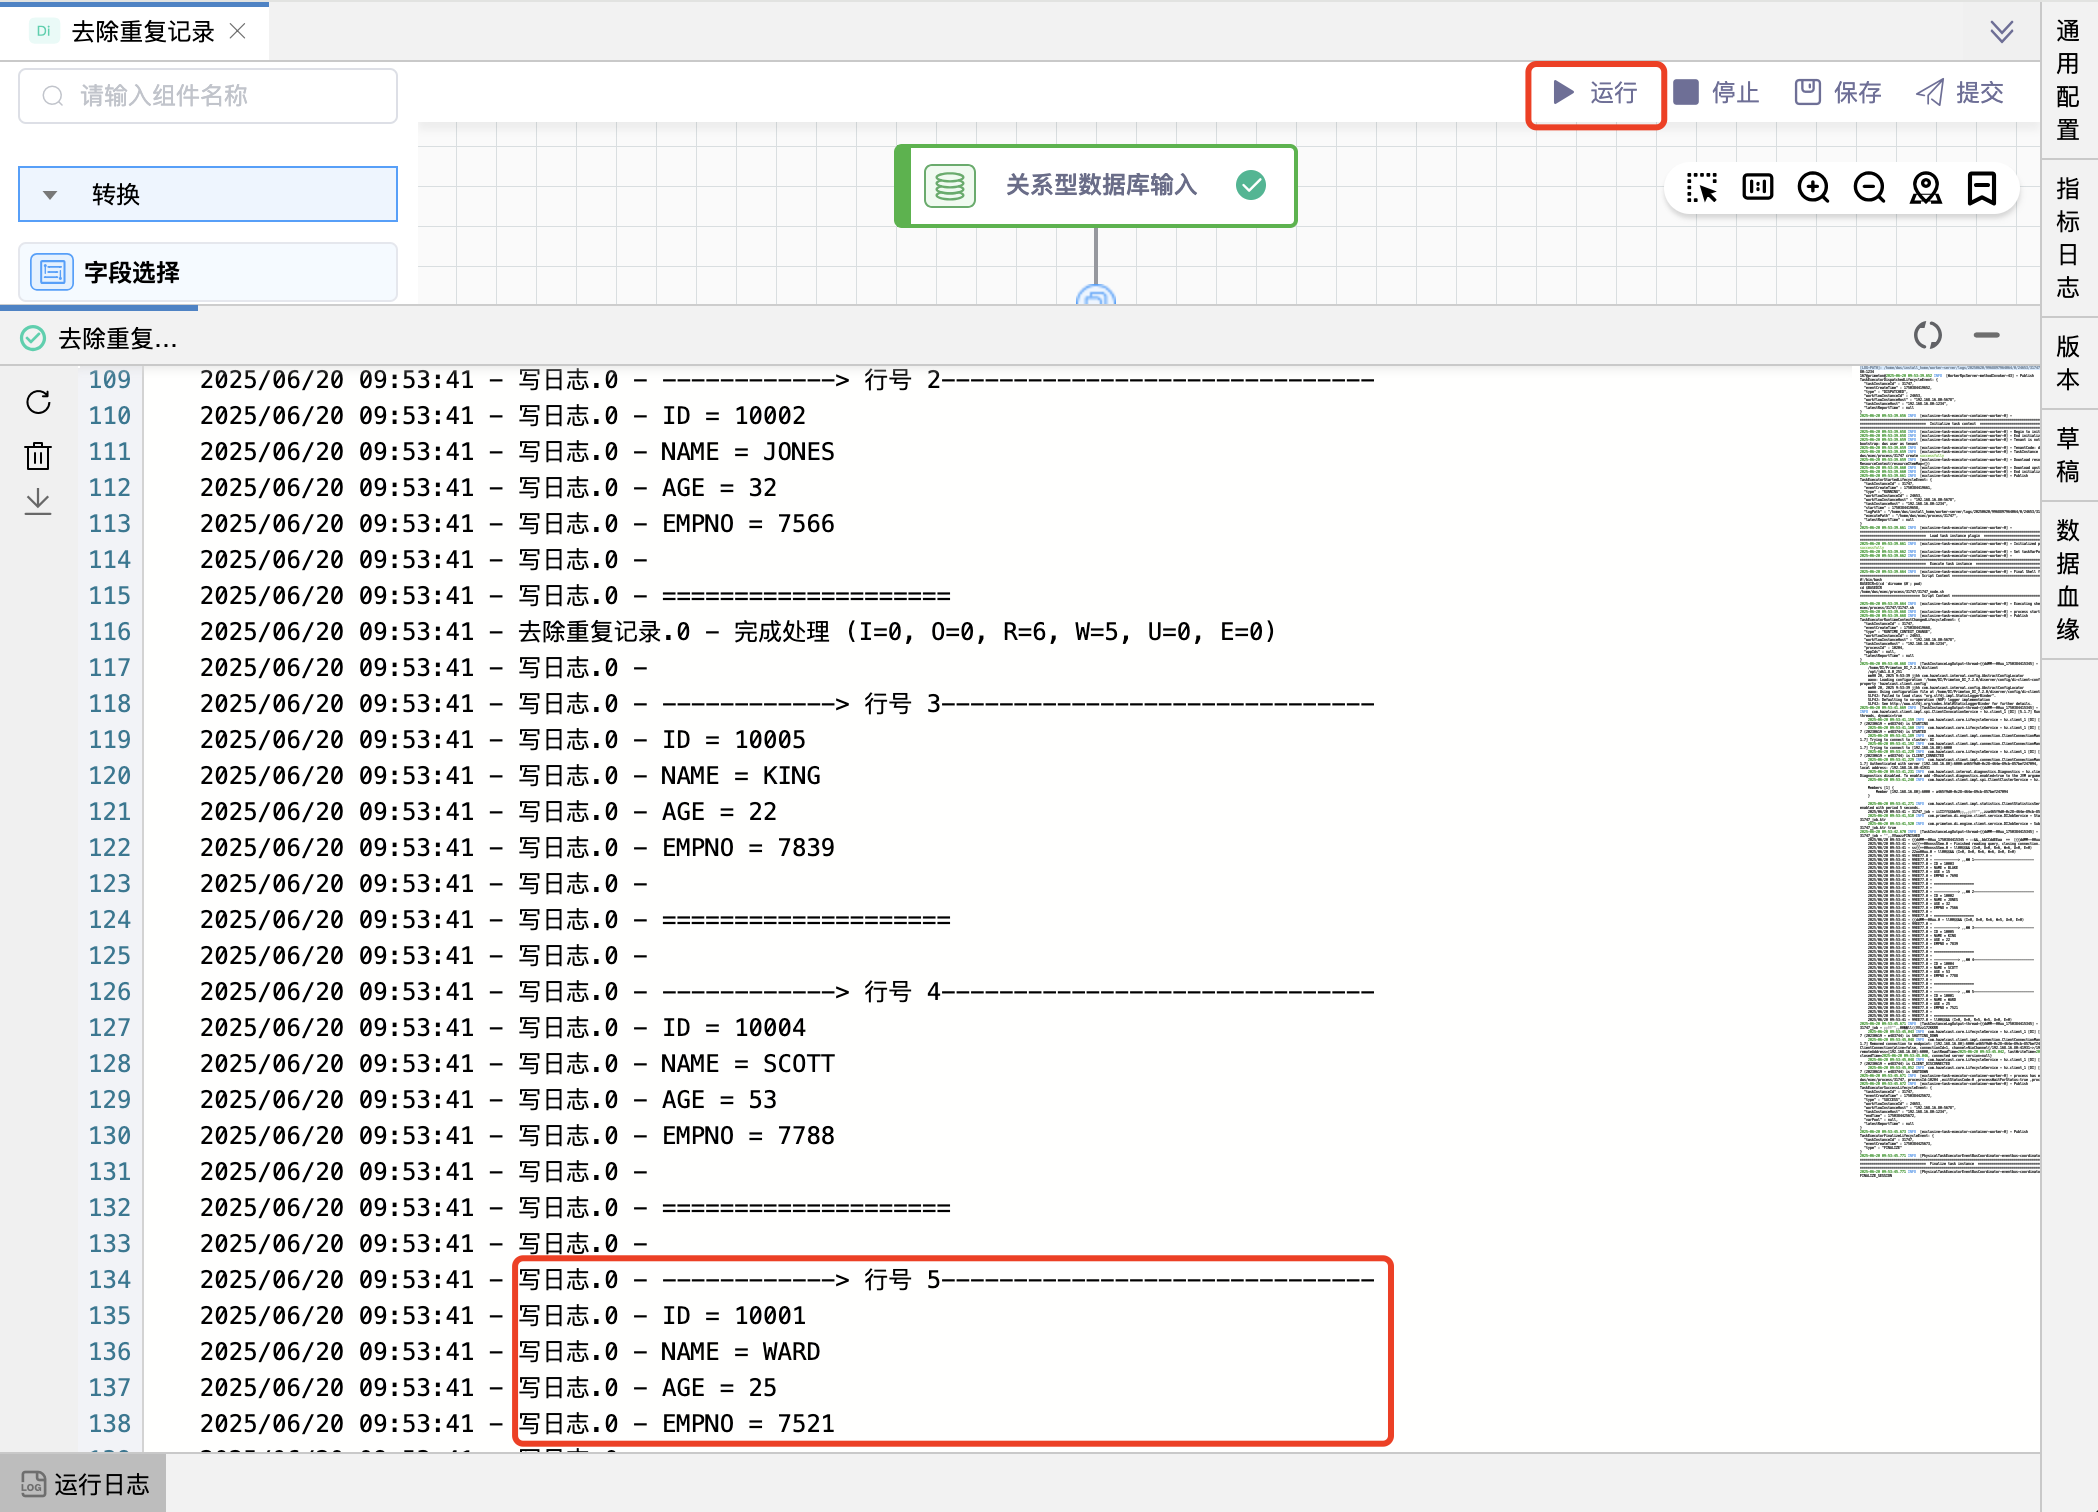Viewport: 2098px width, 1512px height.
Task: Select the 关系型数据库输入 node
Action: 1097,186
